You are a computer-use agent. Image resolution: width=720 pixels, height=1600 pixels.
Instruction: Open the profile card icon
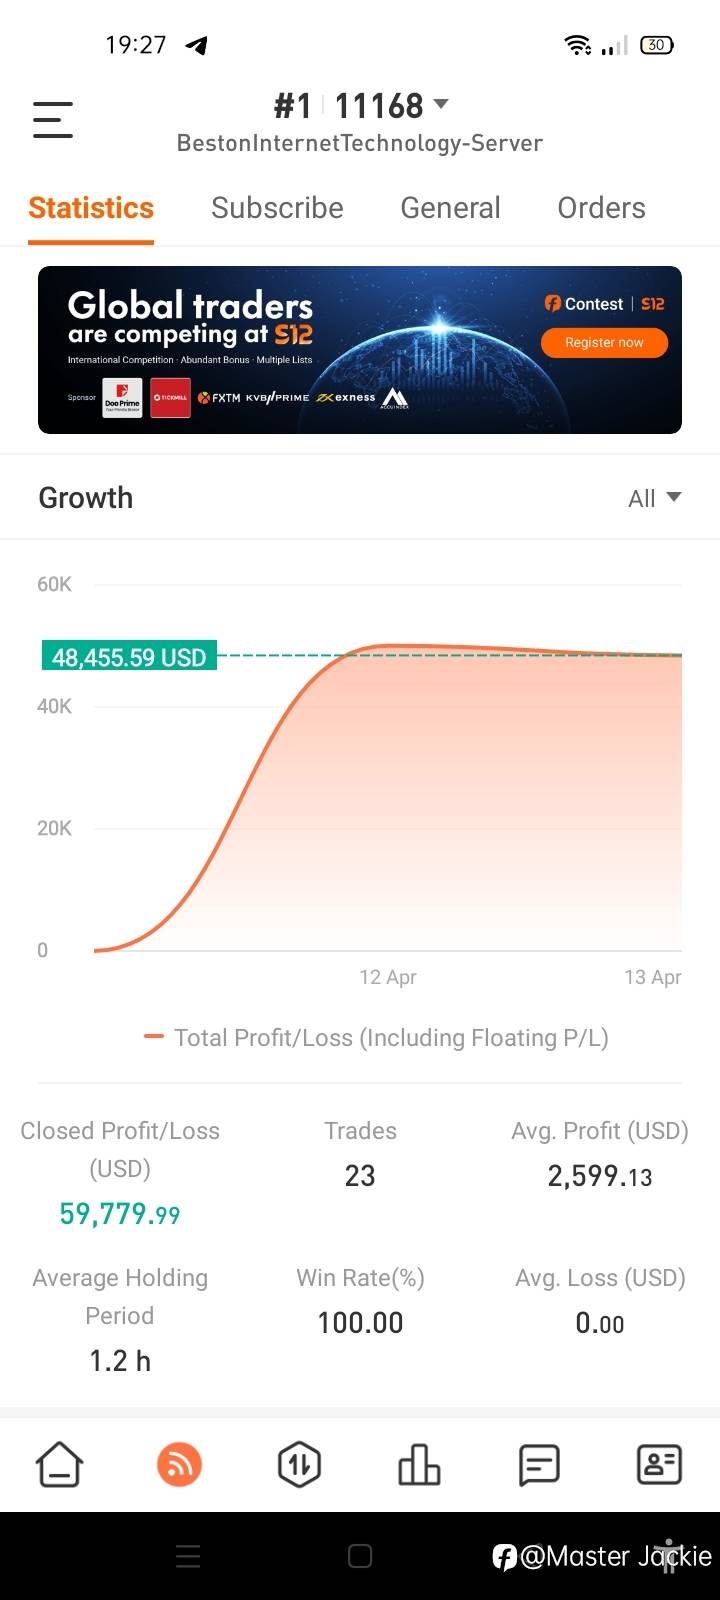pos(659,1465)
